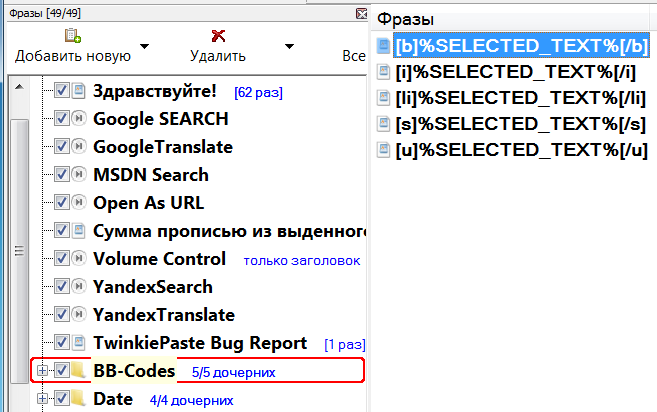The width and height of the screenshot is (657, 412).
Task: Click the Date folder icon
Action: (x=78, y=399)
